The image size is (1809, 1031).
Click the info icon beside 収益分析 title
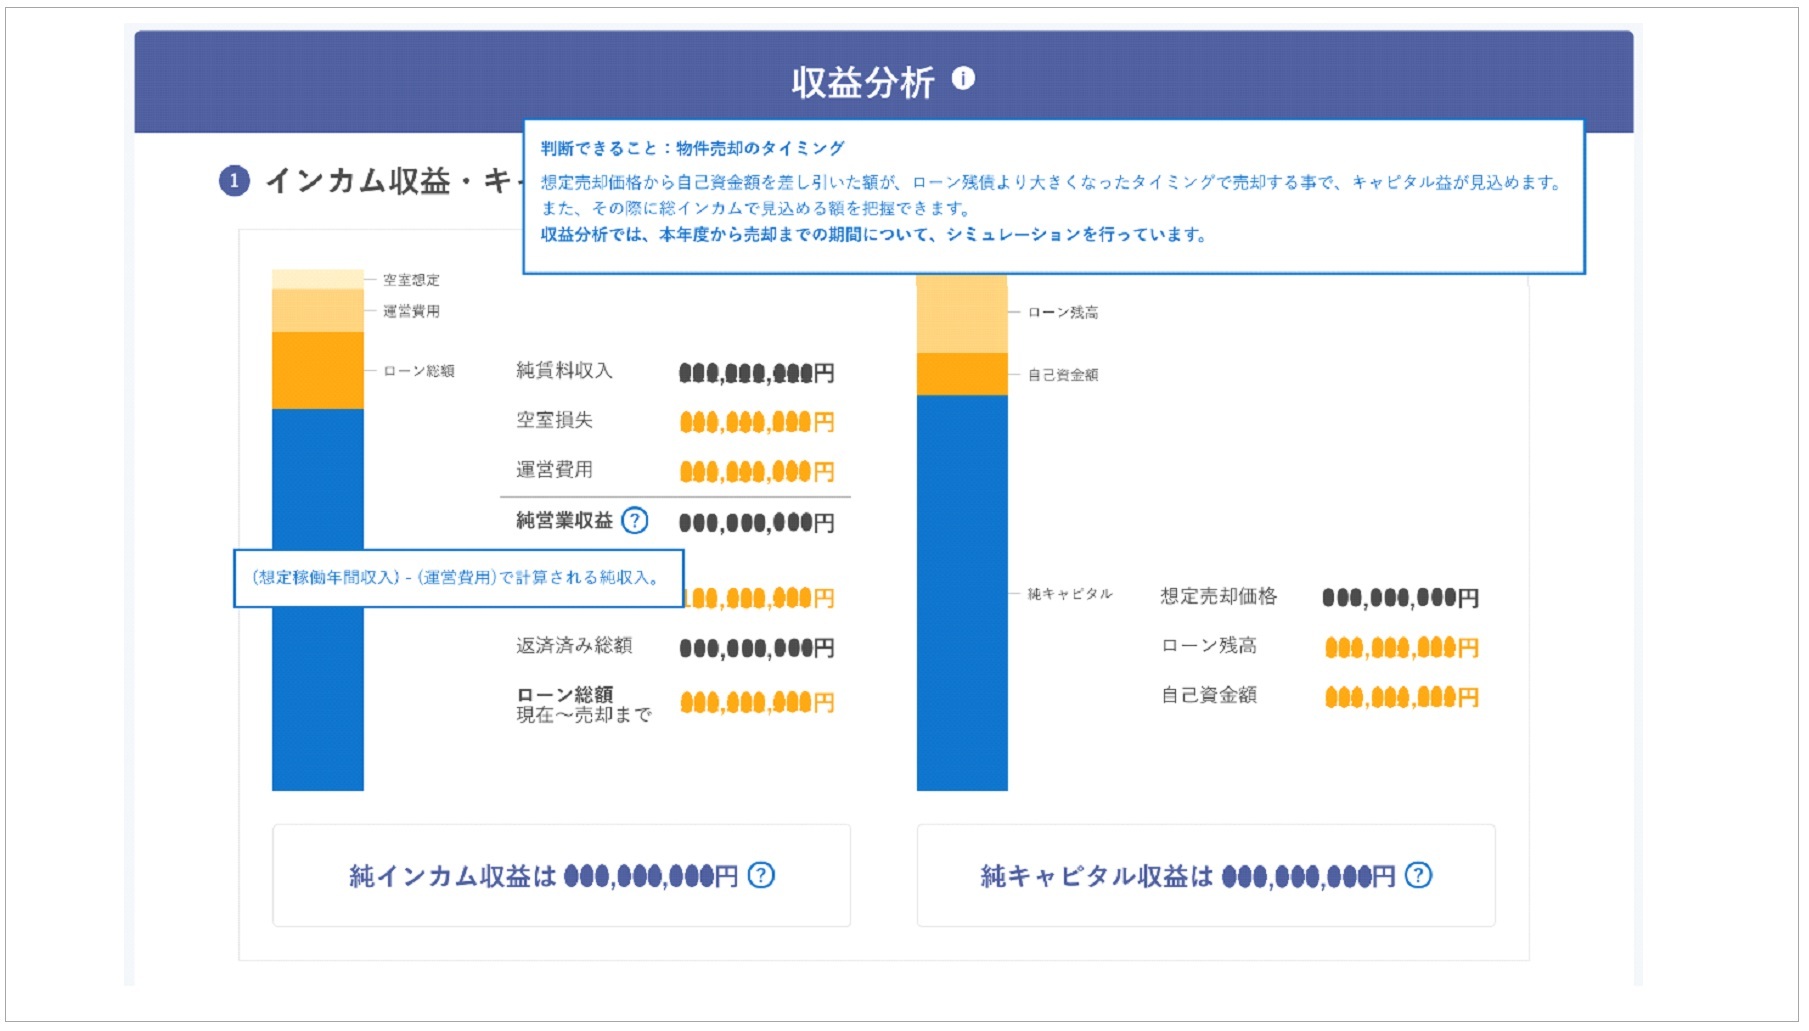pyautogui.click(x=963, y=79)
